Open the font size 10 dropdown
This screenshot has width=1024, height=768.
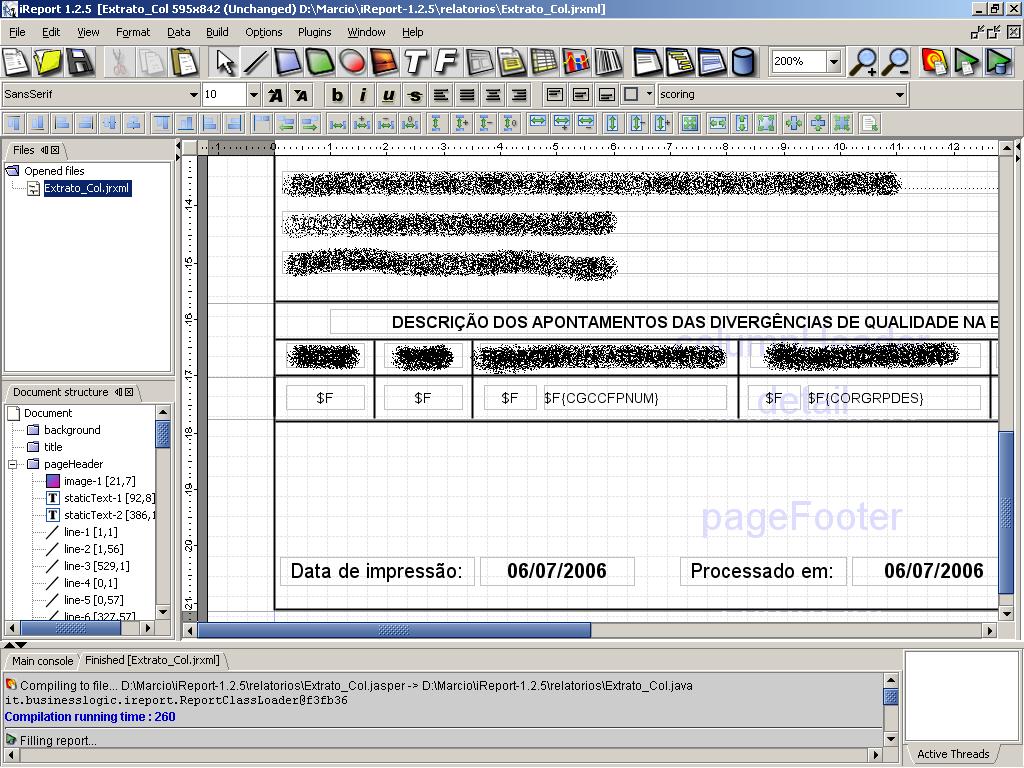click(x=253, y=95)
